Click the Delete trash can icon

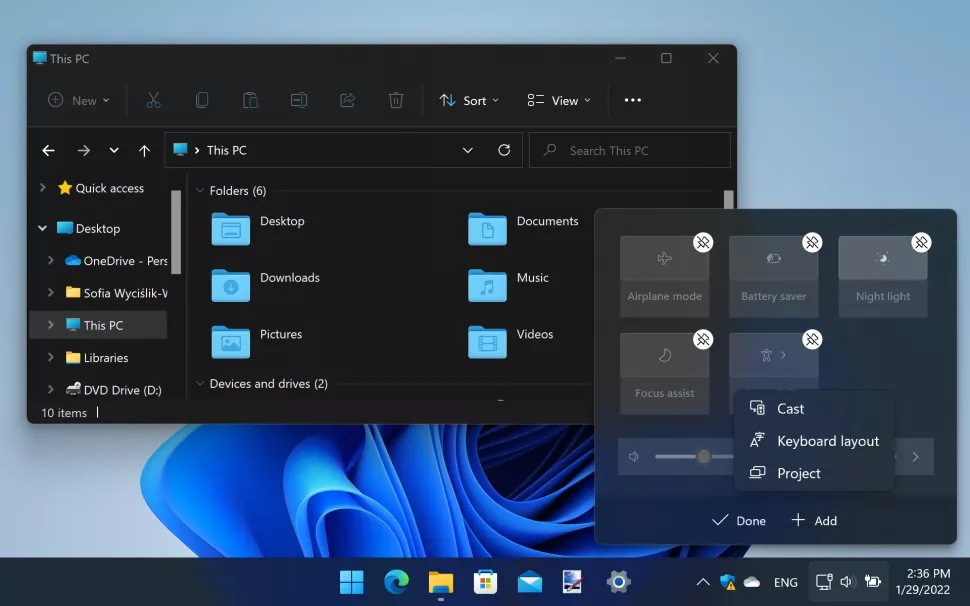[x=396, y=100]
